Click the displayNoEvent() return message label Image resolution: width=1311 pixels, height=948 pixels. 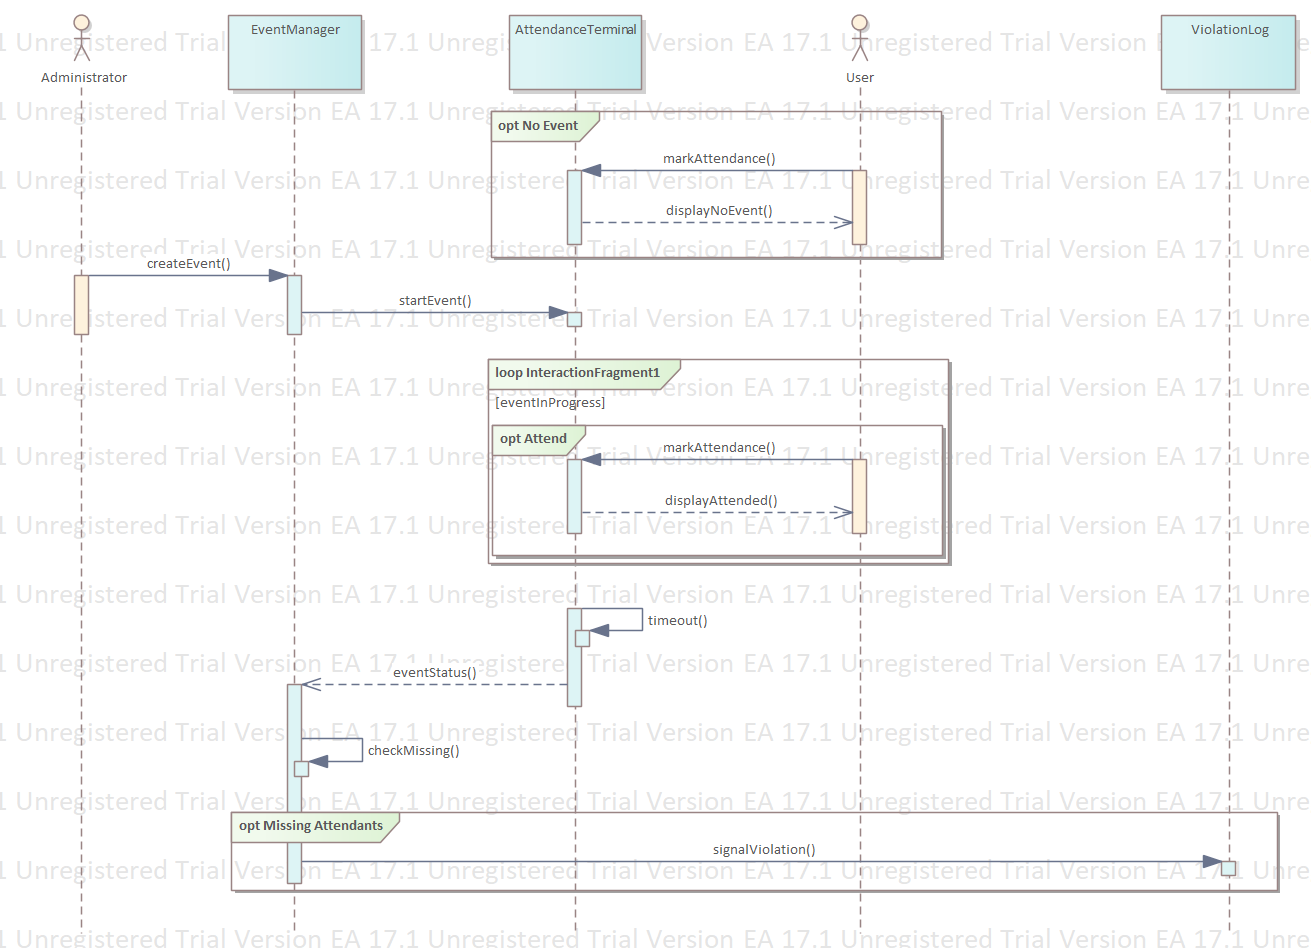pyautogui.click(x=719, y=211)
